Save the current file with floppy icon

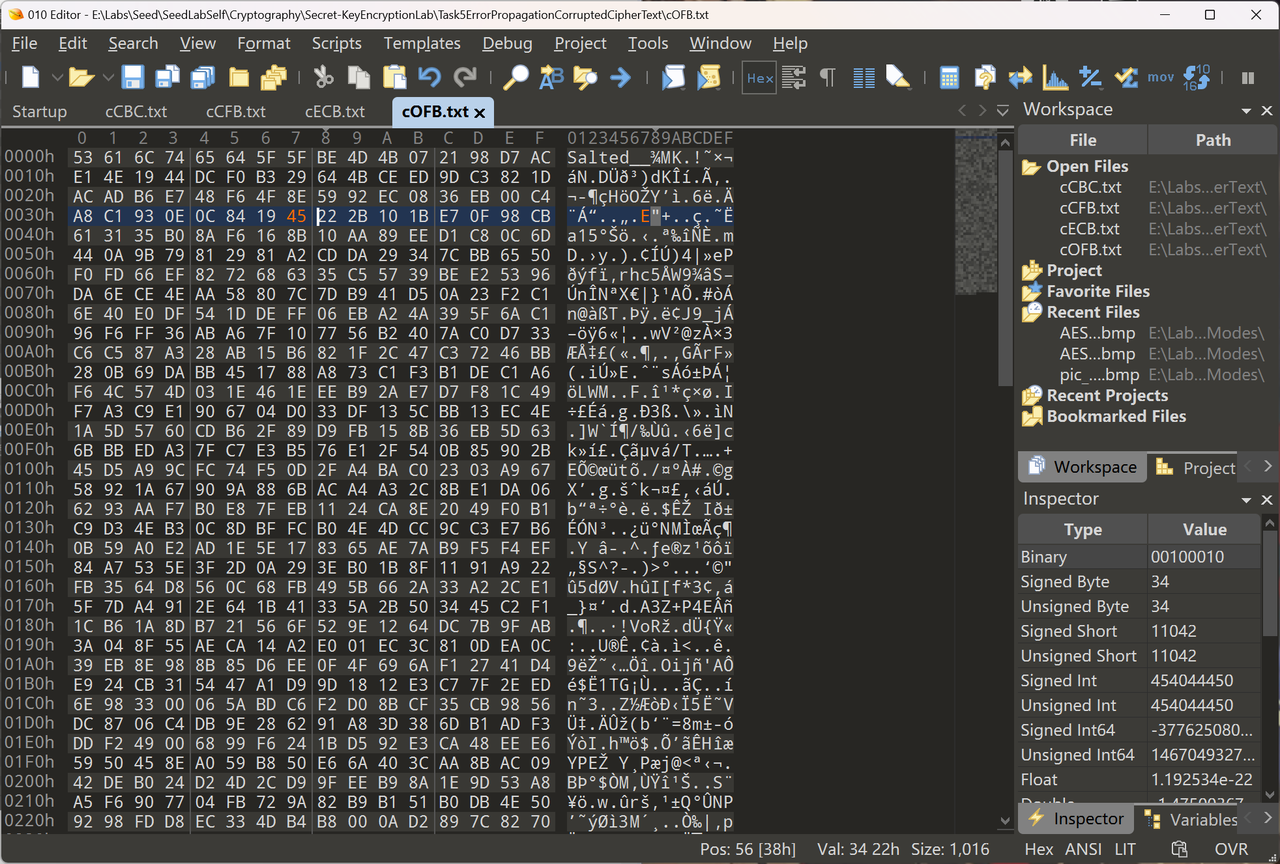(133, 77)
